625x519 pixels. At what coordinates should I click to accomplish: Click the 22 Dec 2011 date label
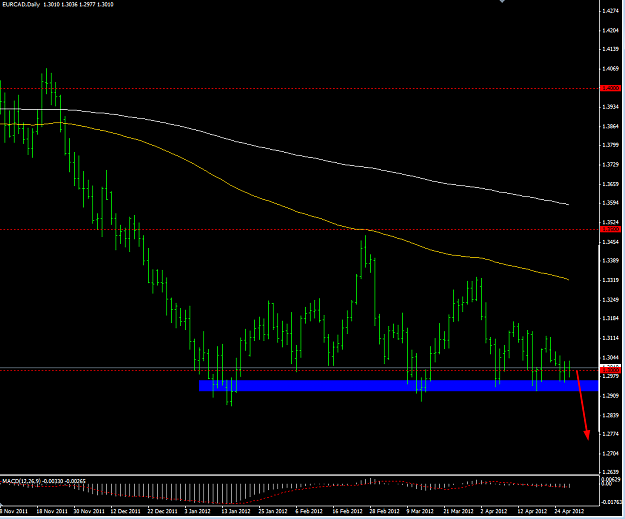click(x=162, y=511)
